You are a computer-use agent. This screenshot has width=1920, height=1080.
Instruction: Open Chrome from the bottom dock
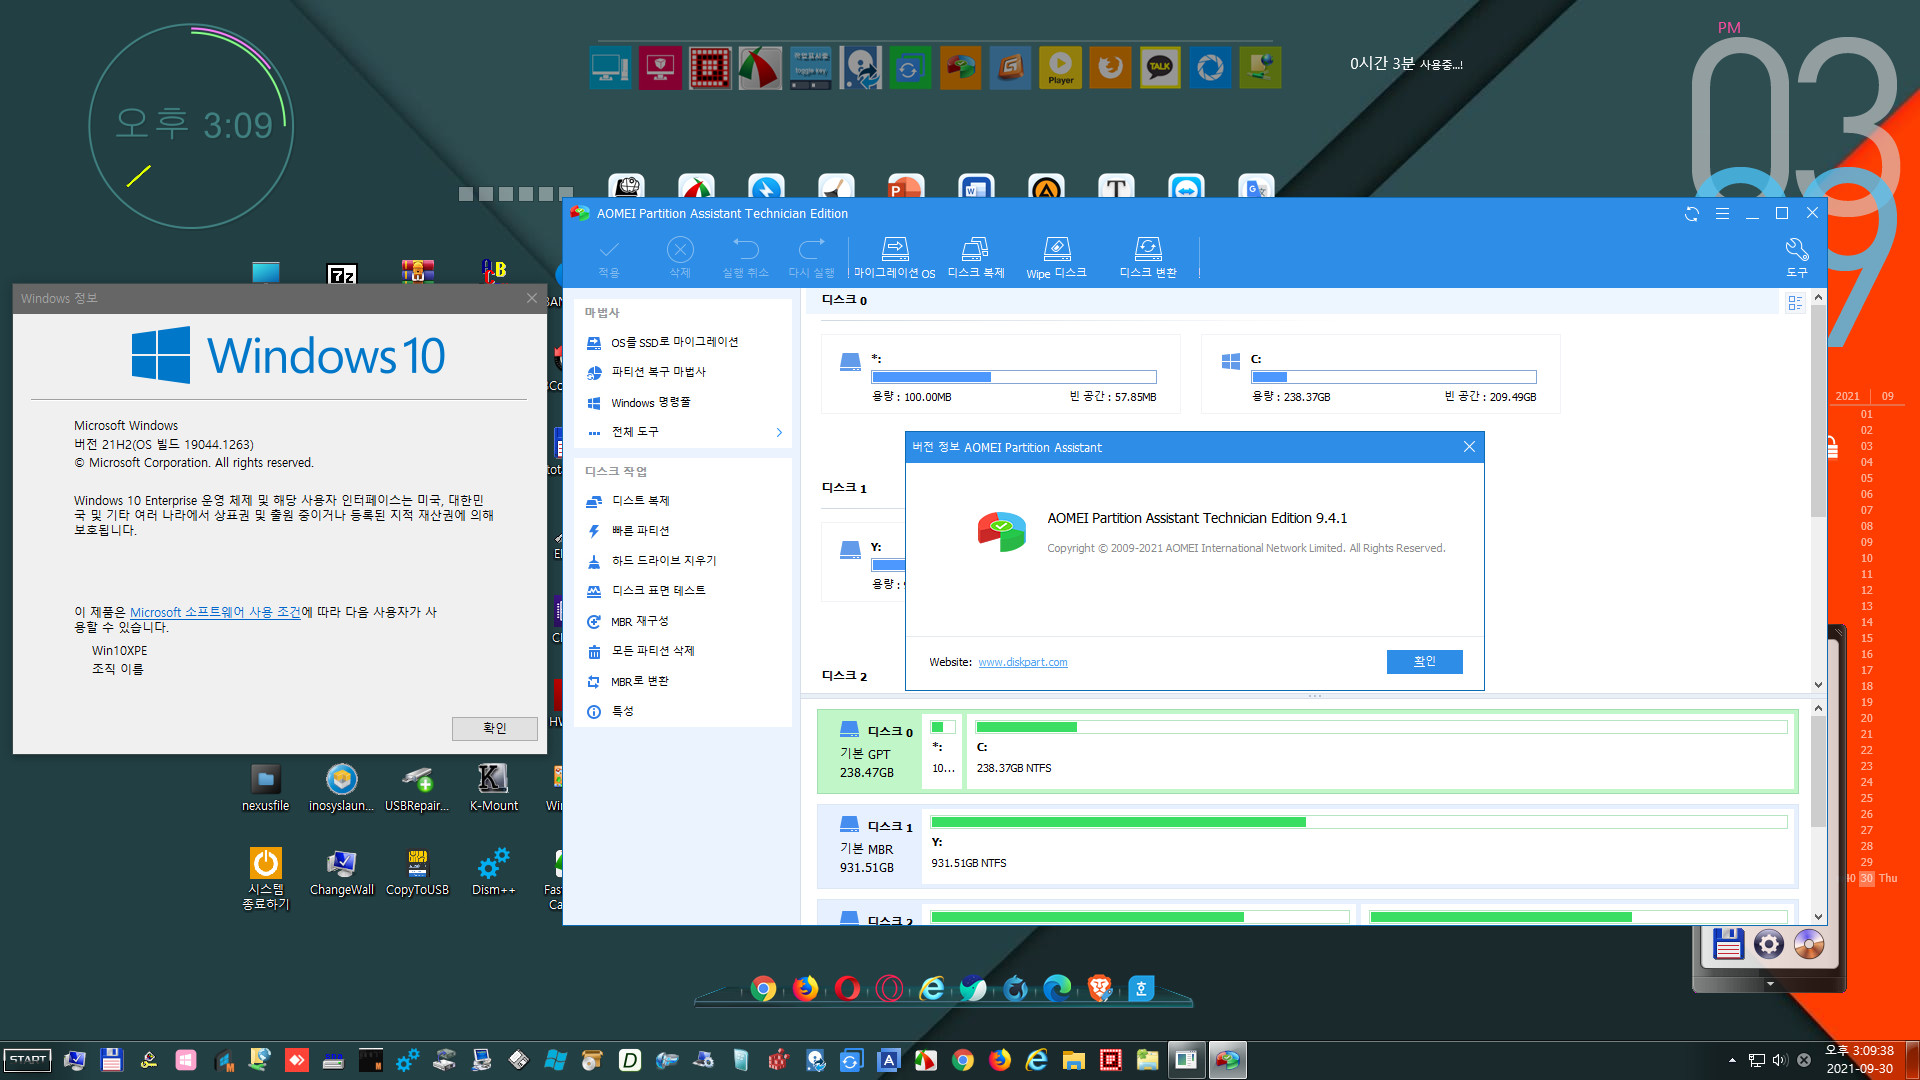[x=763, y=989]
